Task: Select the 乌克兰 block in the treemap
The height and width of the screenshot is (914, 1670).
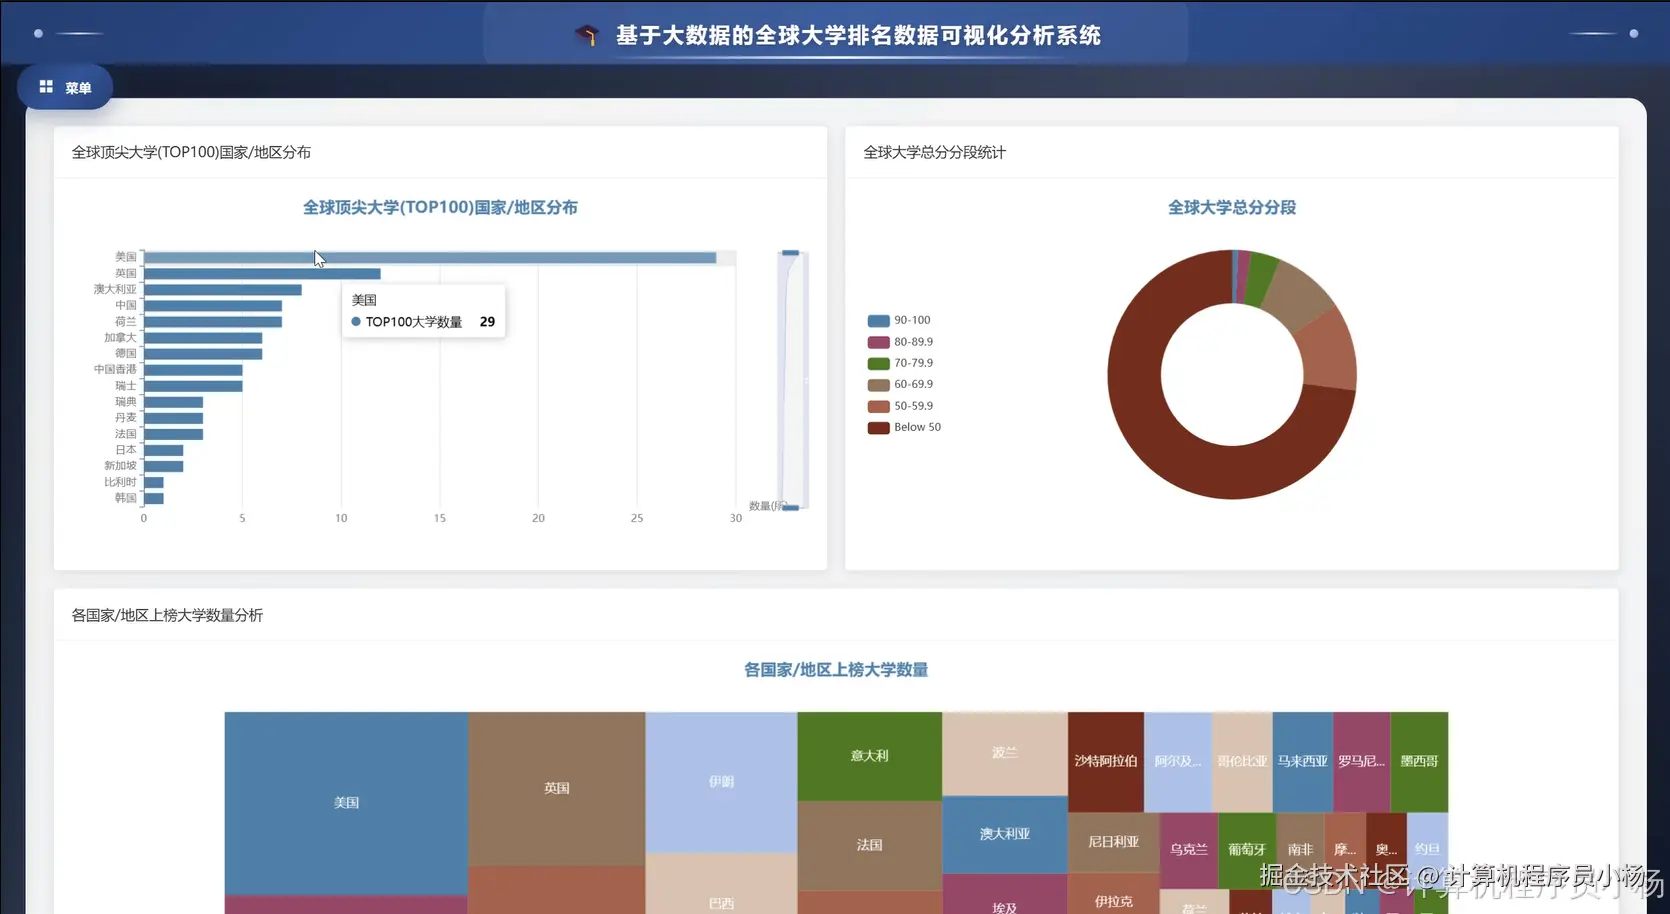Action: click(x=1189, y=850)
